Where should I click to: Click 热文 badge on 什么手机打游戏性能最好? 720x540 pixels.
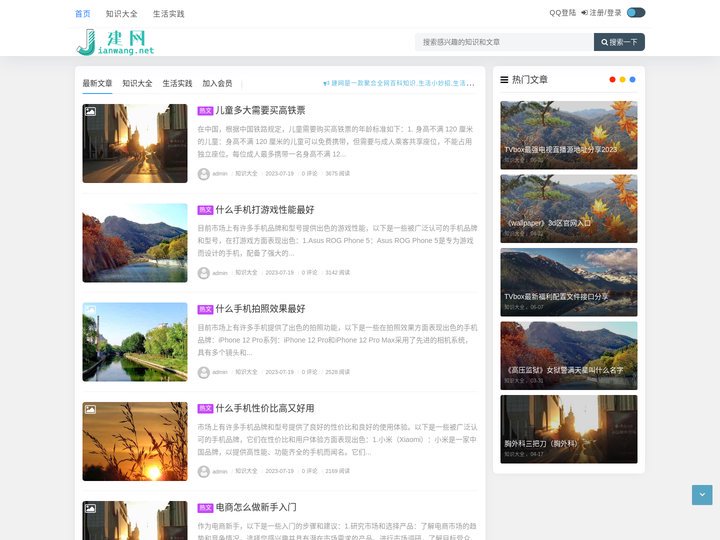(x=205, y=210)
